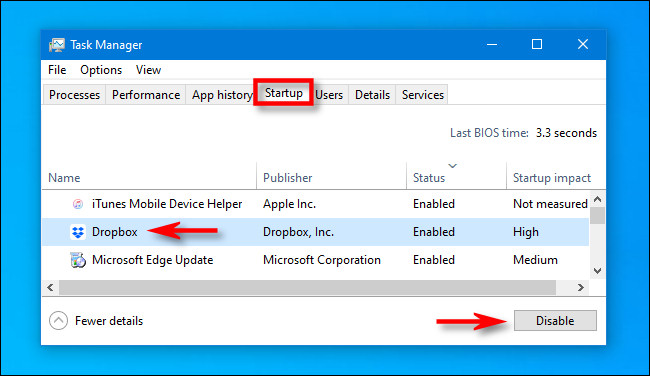Screen dimensions: 650x376
Task: Click the High startup impact cell
Action: 526,232
